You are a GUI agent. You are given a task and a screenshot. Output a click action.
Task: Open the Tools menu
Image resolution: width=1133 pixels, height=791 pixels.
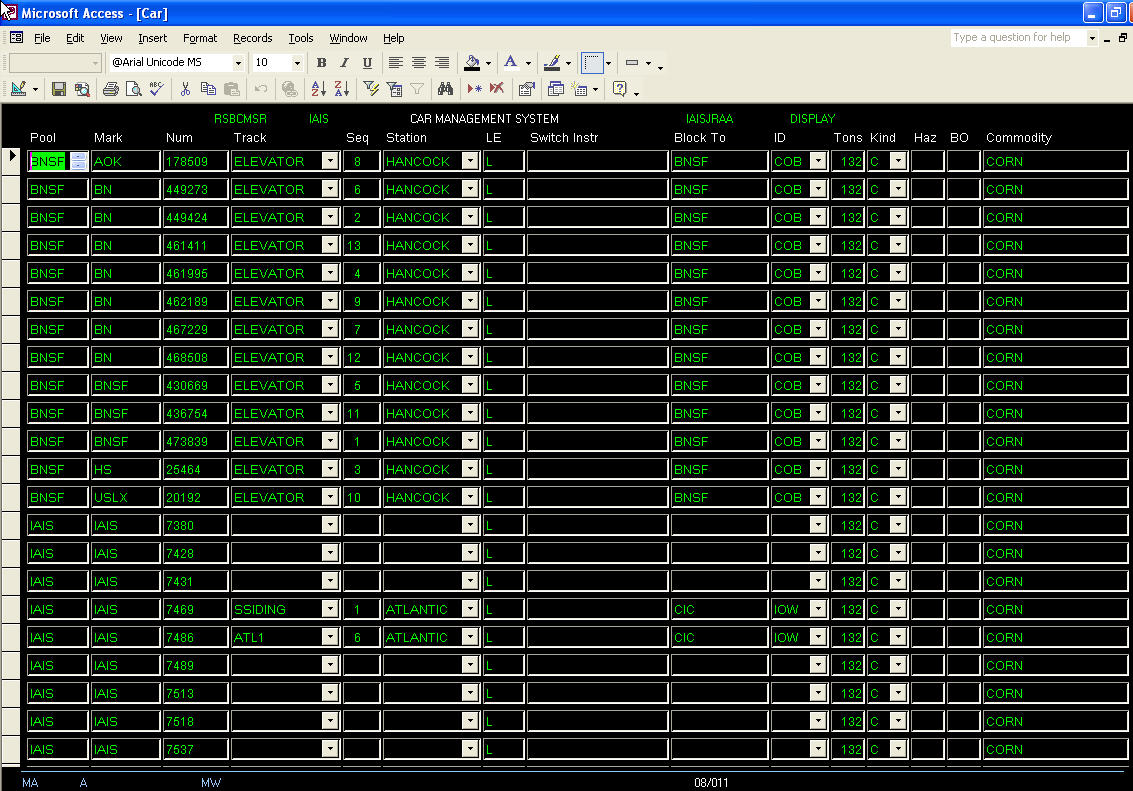tap(301, 38)
